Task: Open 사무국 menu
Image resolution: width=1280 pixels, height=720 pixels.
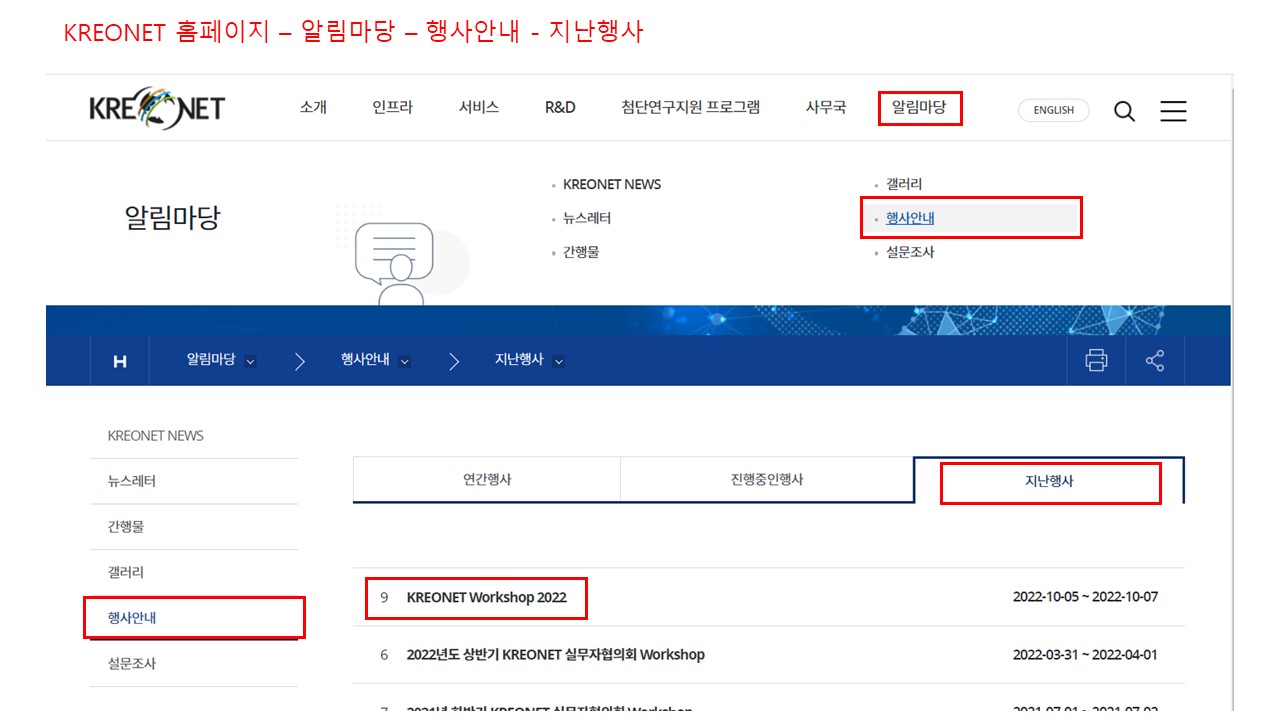Action: (x=826, y=107)
